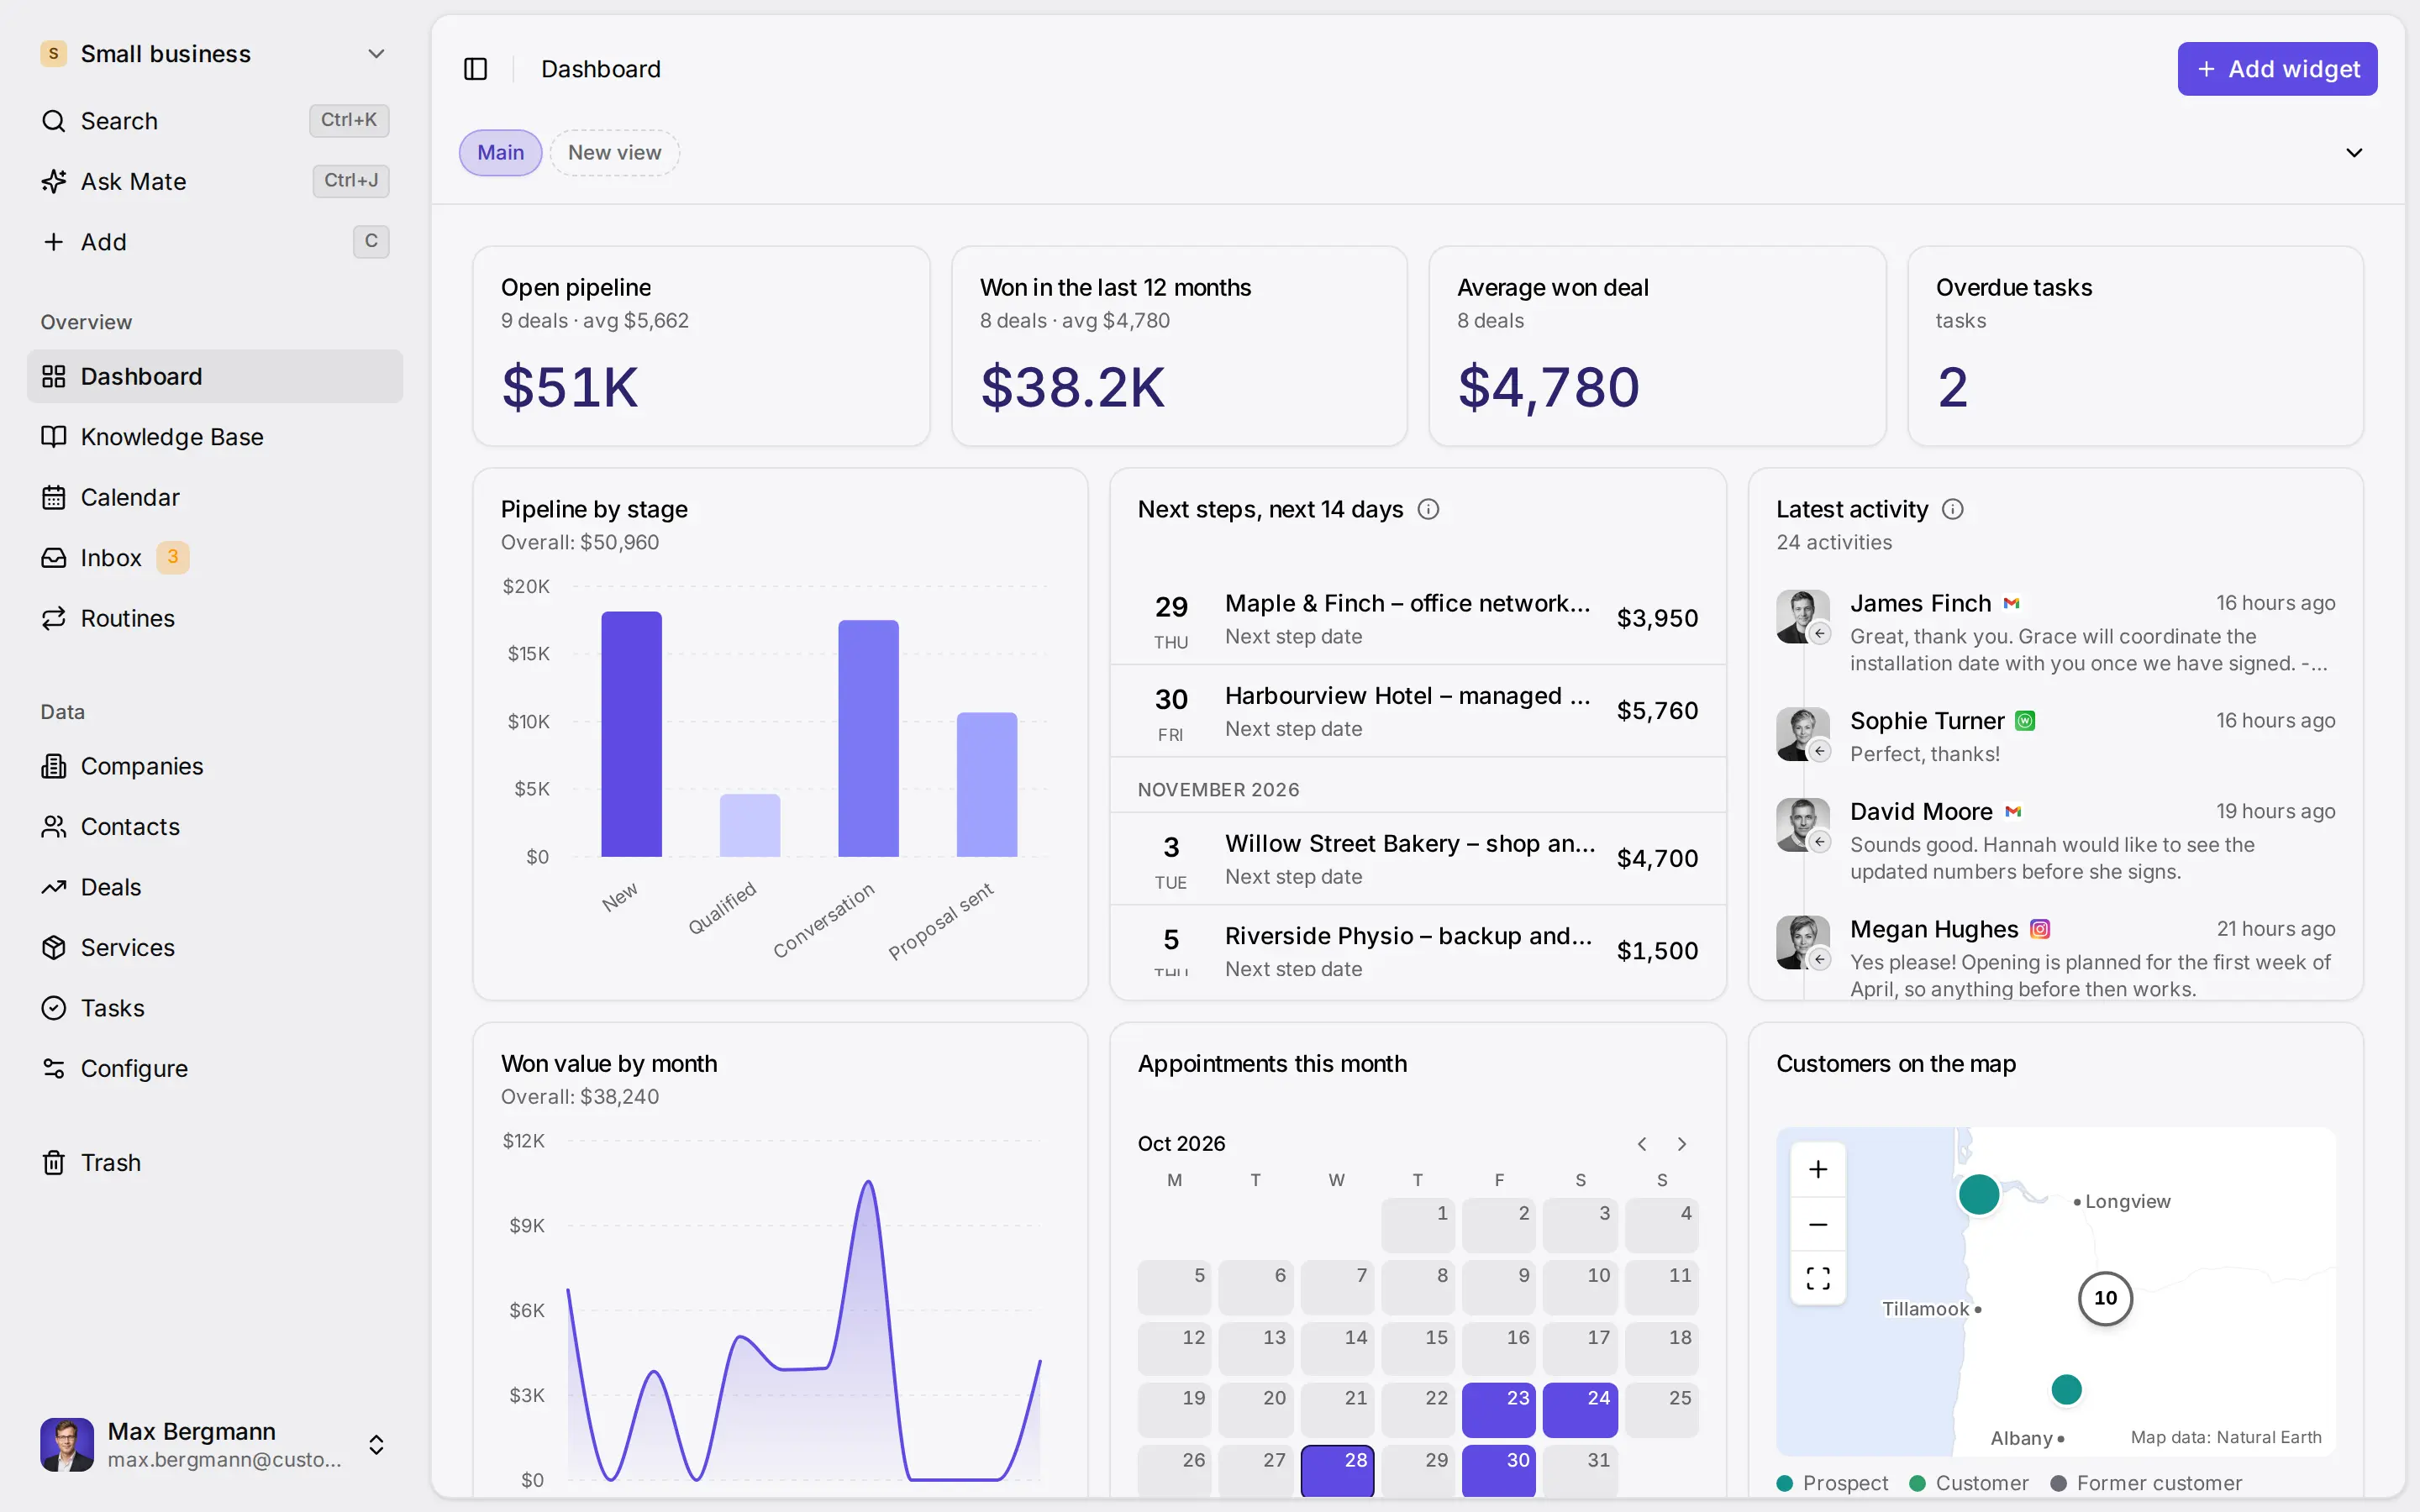The width and height of the screenshot is (2420, 1512).
Task: Open the Tasks check-circle icon
Action: [53, 1008]
